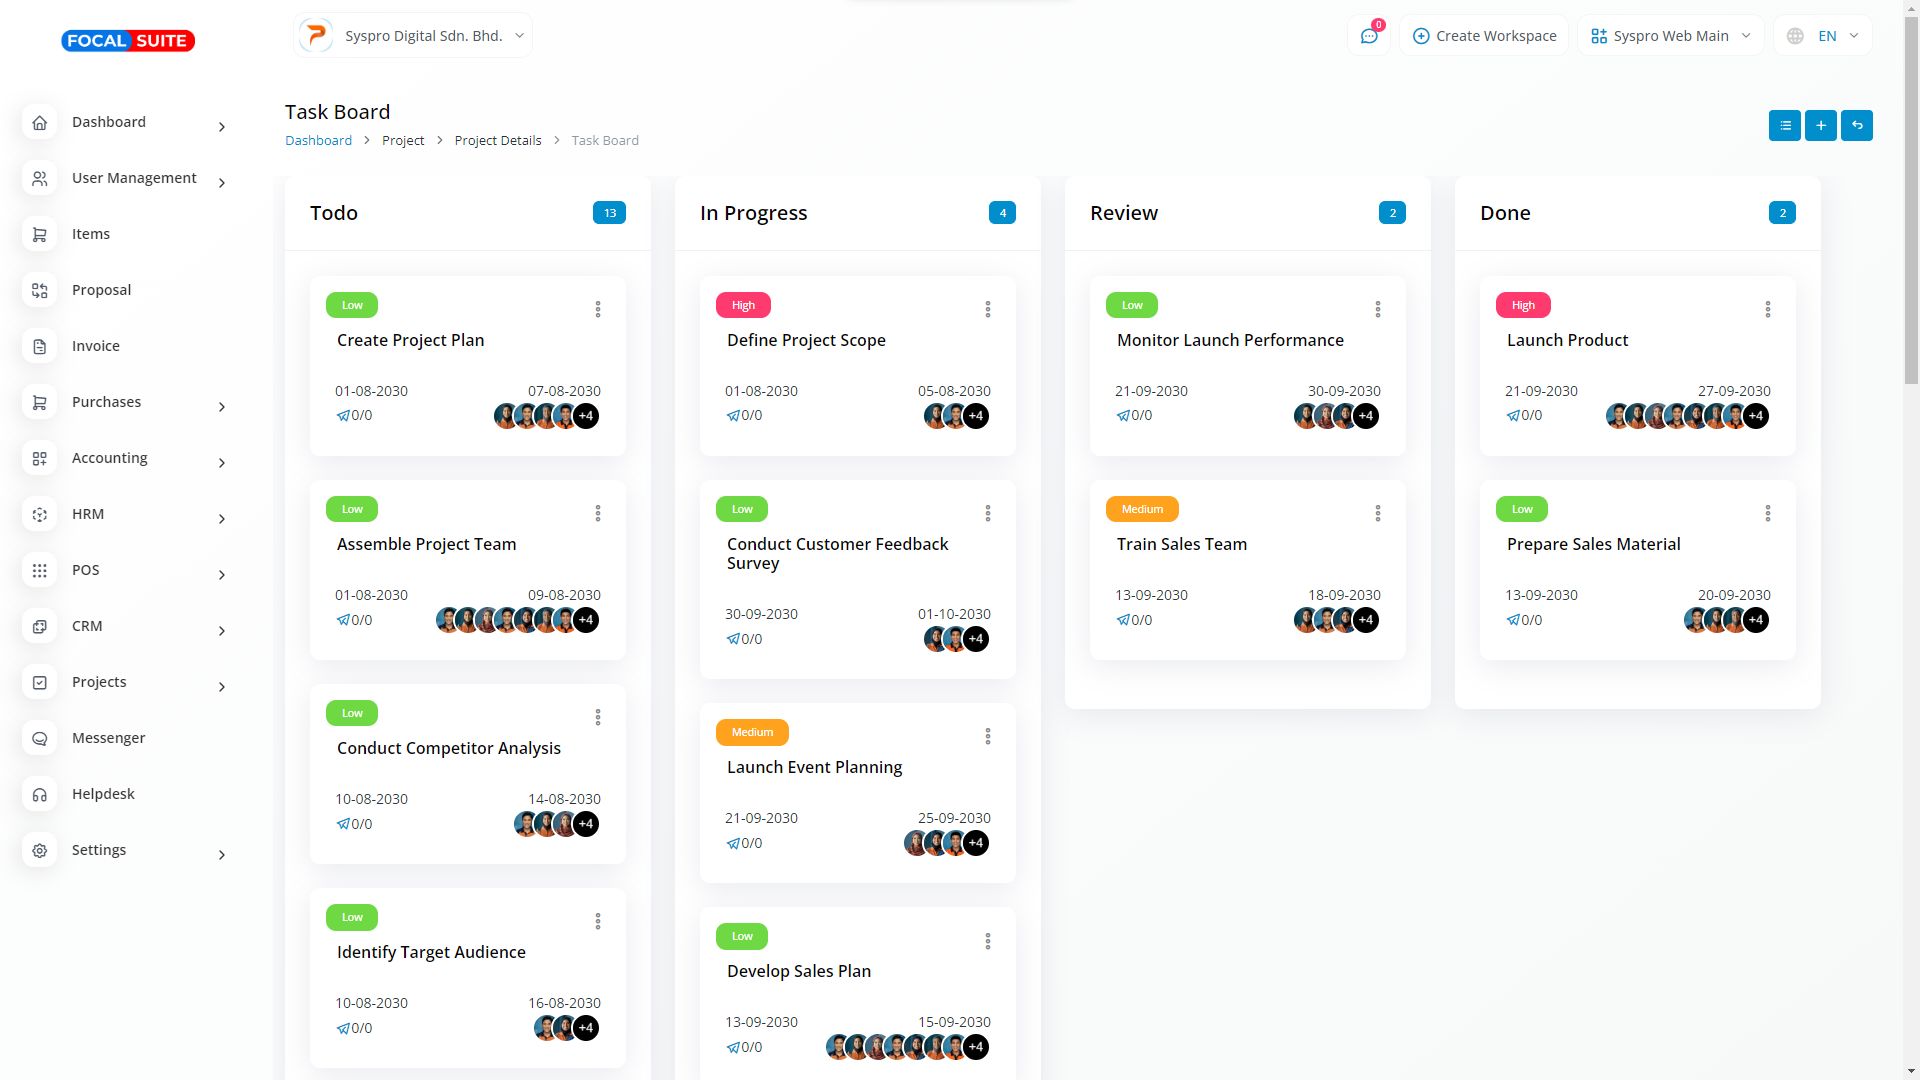Click the Helpdesk headset icon in sidebar
The image size is (1920, 1080).
(40, 794)
